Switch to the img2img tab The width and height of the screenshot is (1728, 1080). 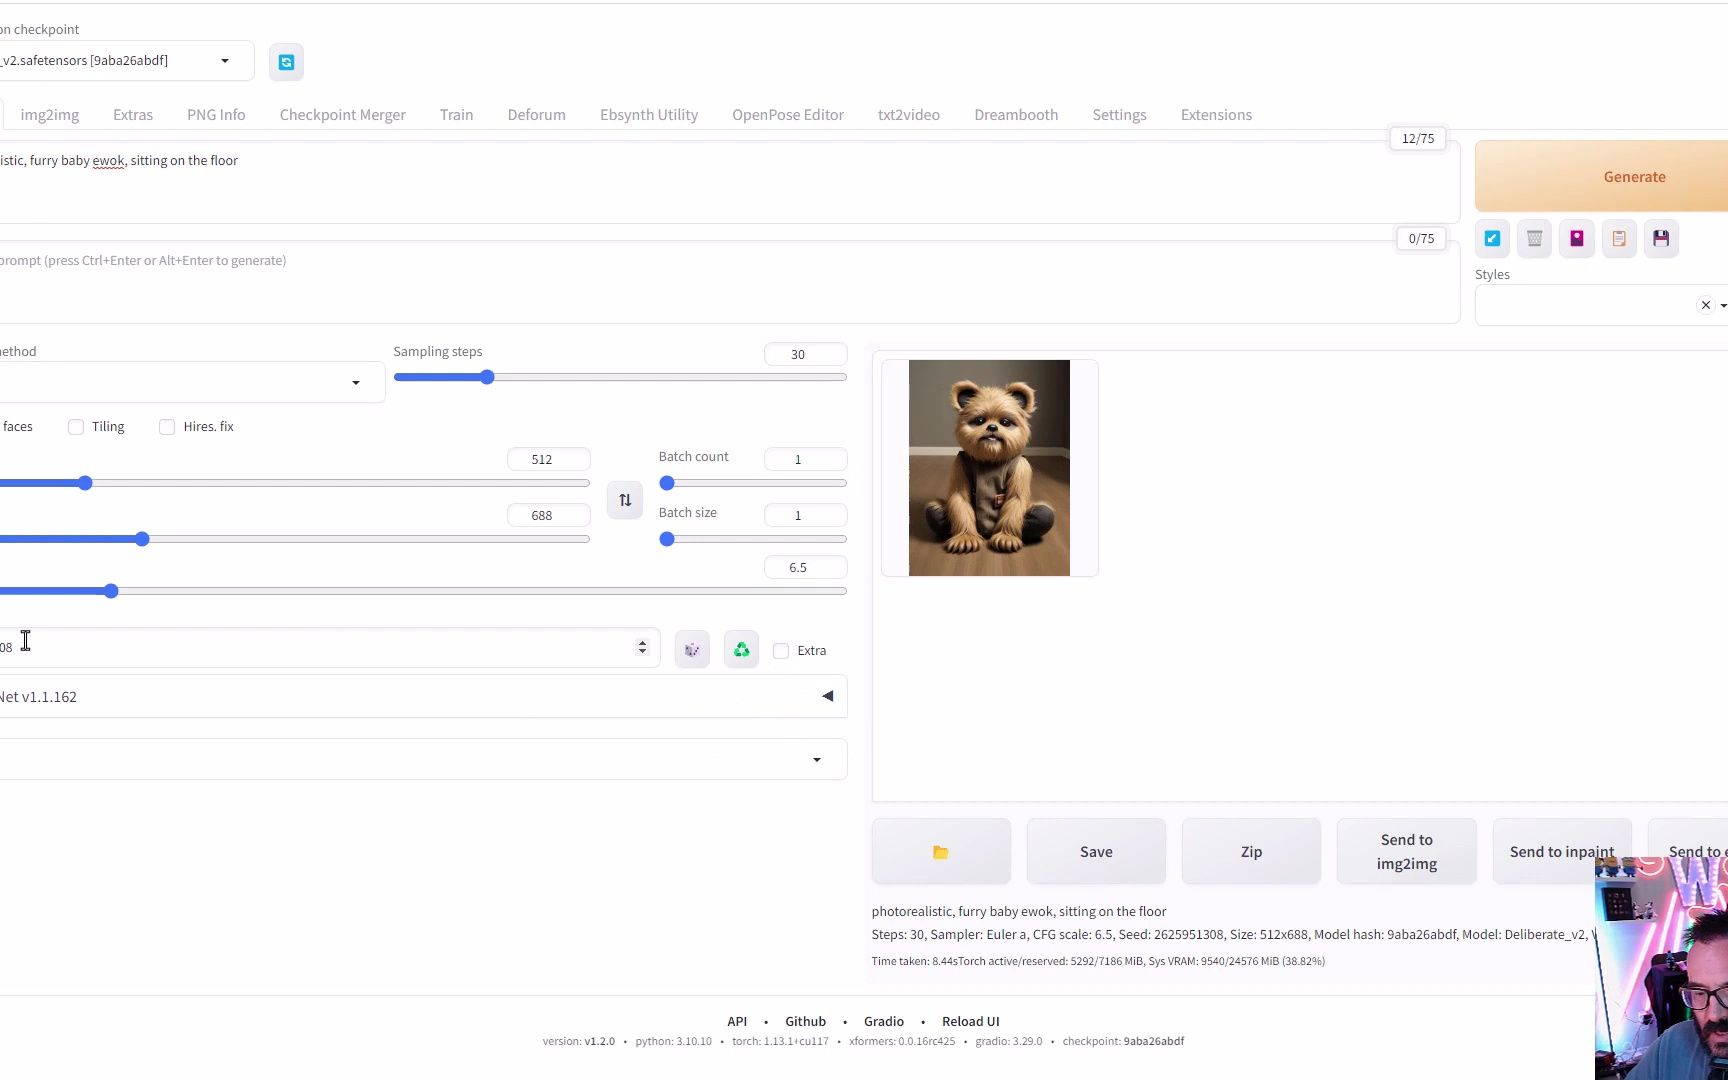tap(50, 115)
